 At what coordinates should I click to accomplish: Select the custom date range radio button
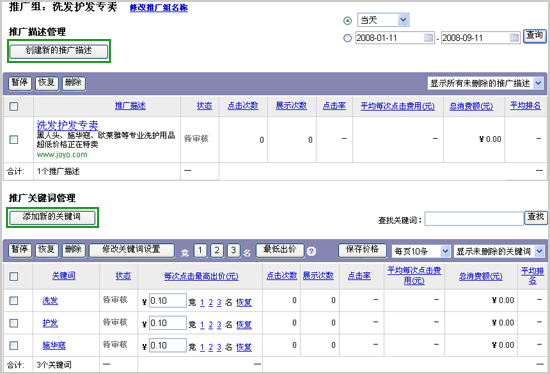[x=347, y=38]
